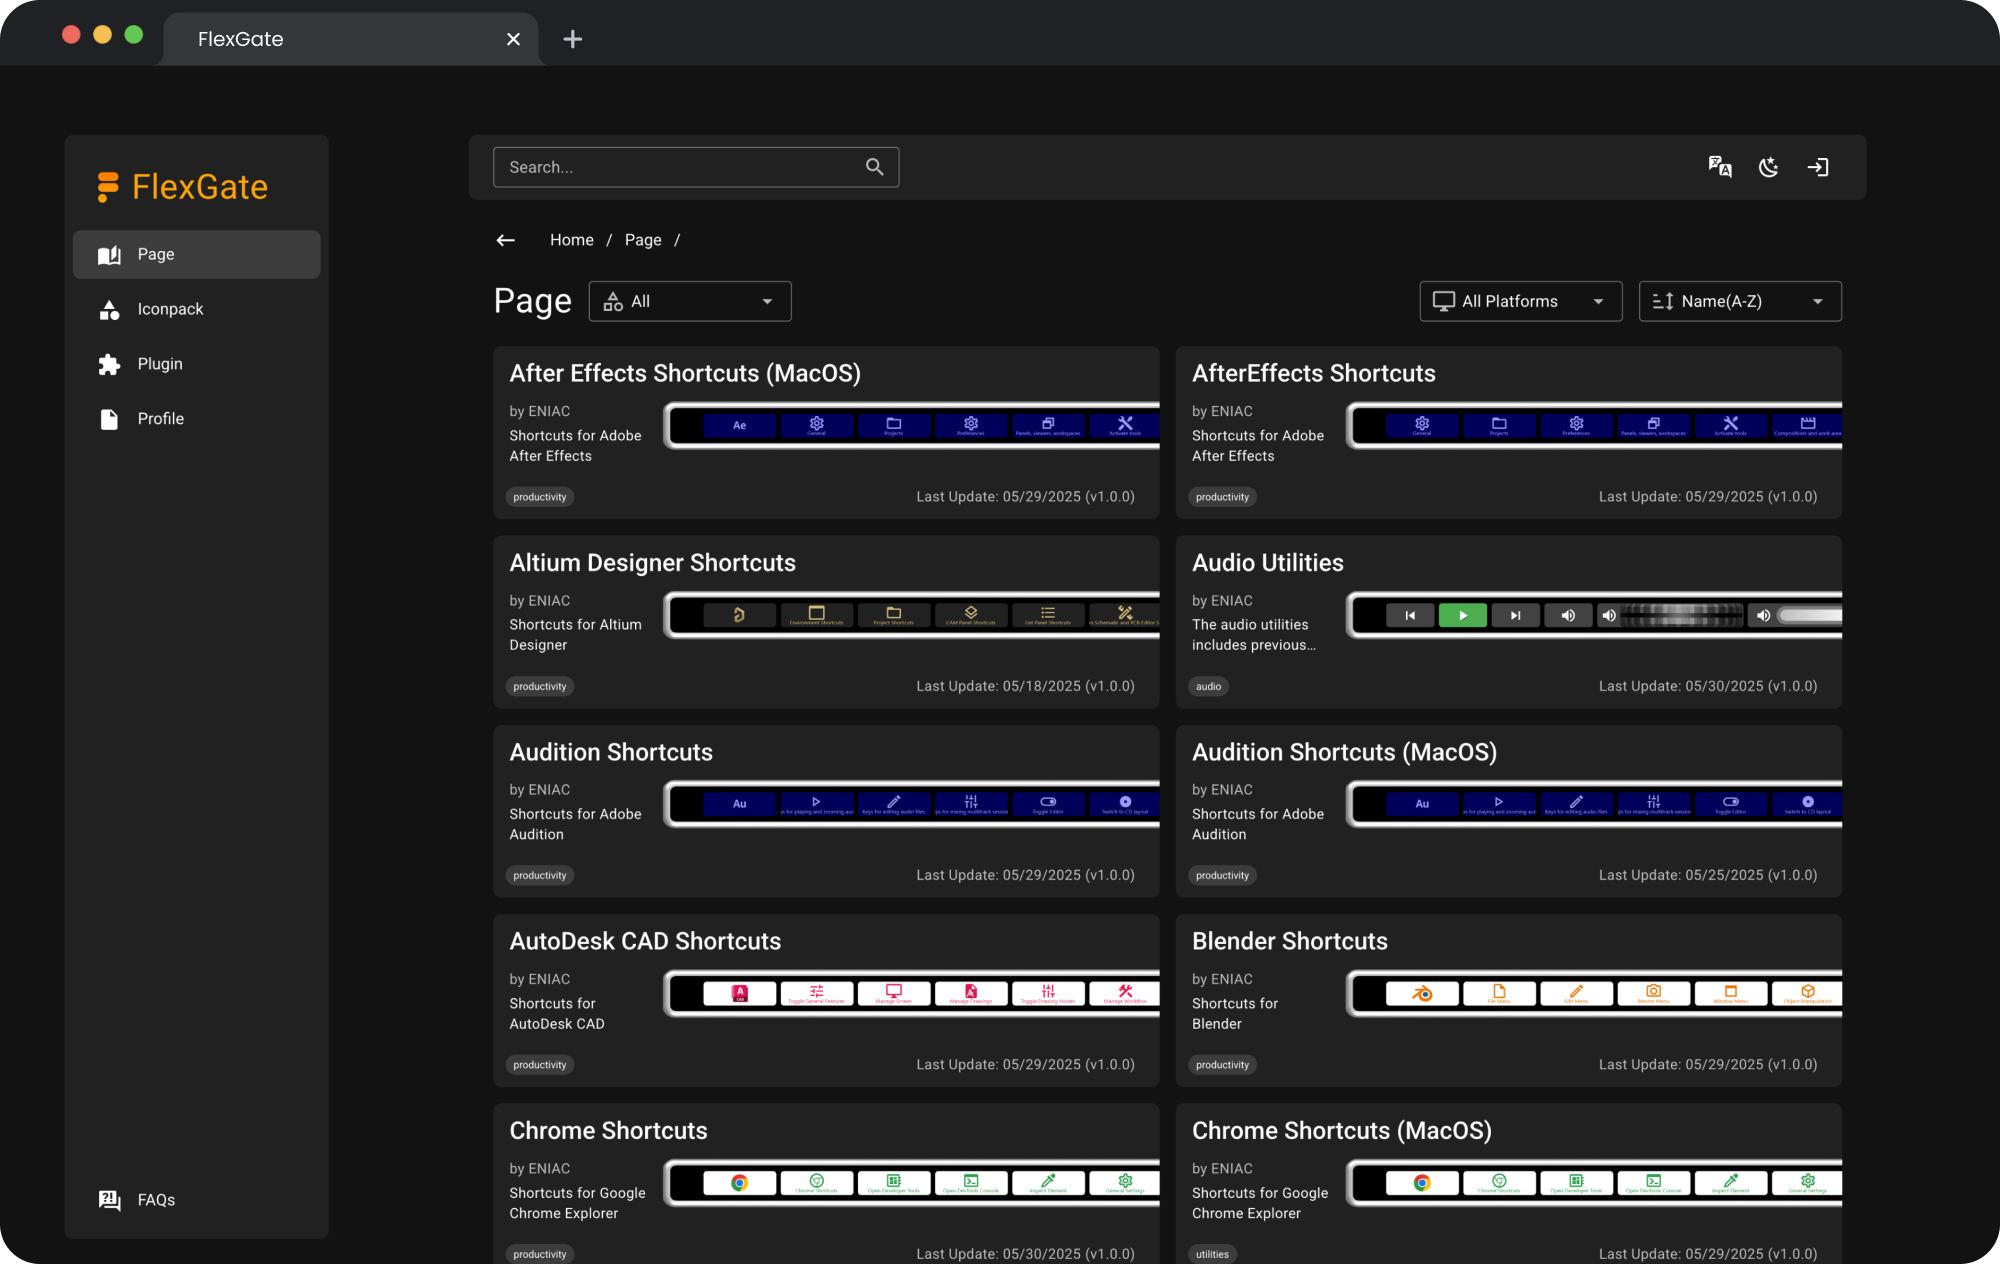Image resolution: width=2000 pixels, height=1264 pixels.
Task: Click inside the Search input field
Action: click(680, 167)
